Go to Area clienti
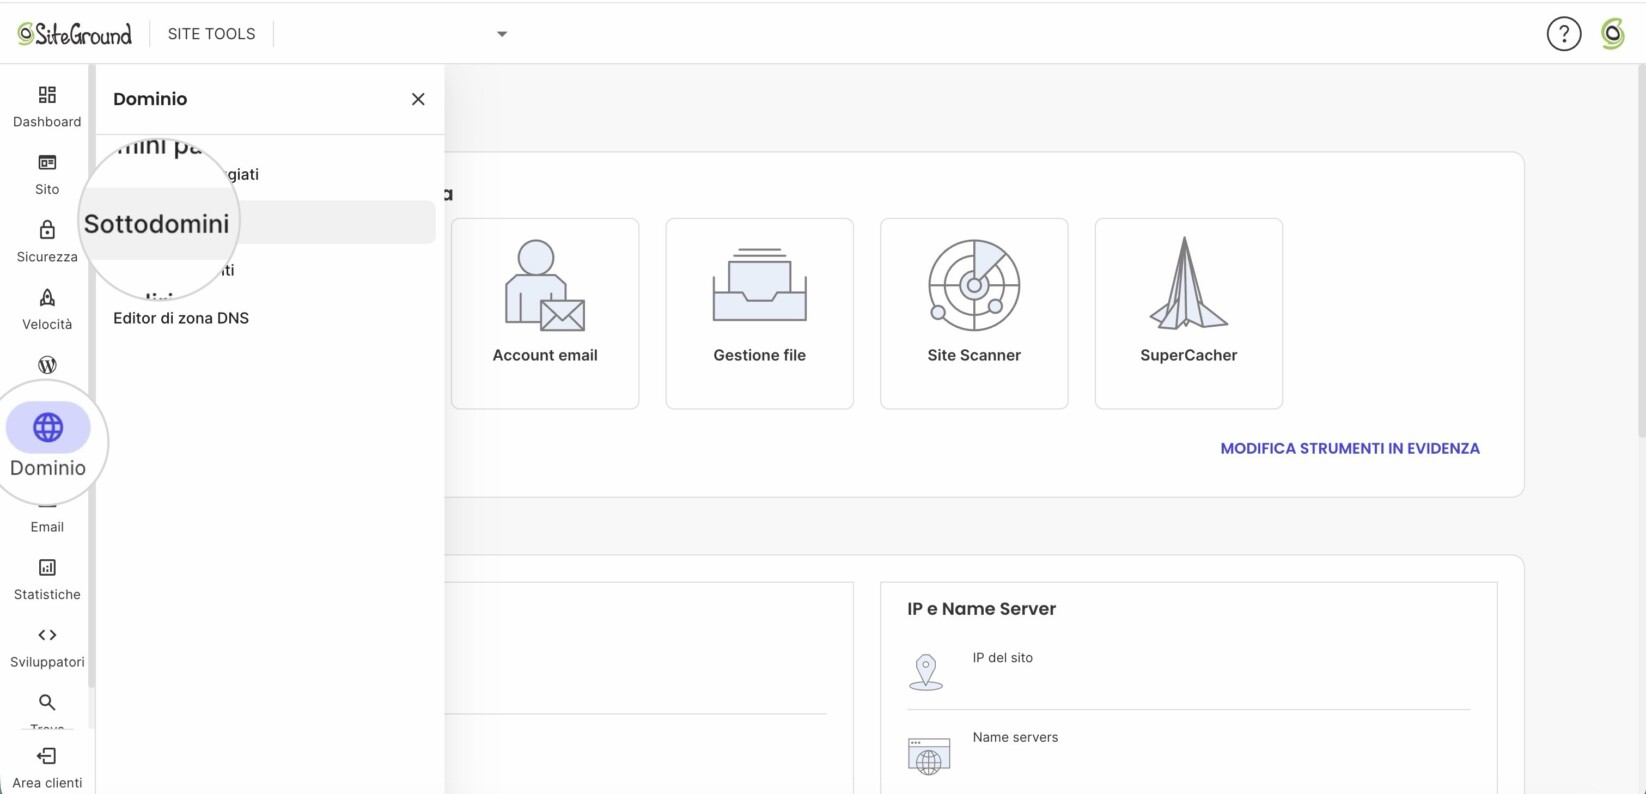Image resolution: width=1646 pixels, height=794 pixels. coord(47,768)
